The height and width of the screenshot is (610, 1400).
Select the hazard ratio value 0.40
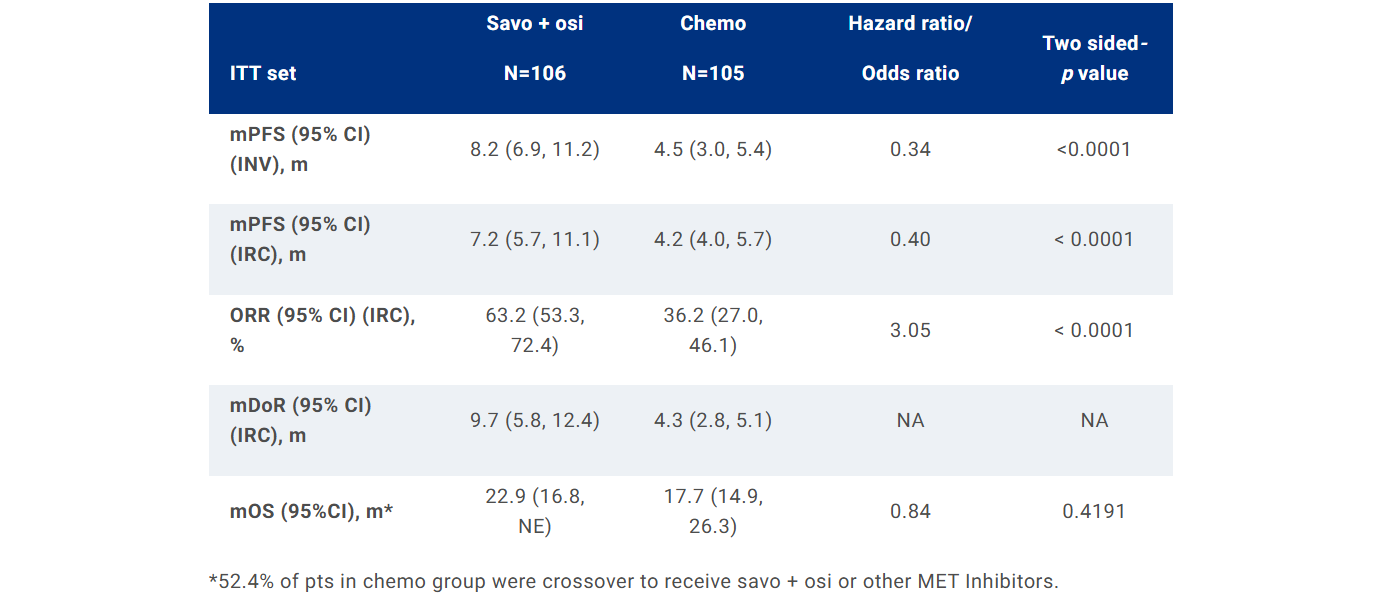910,239
